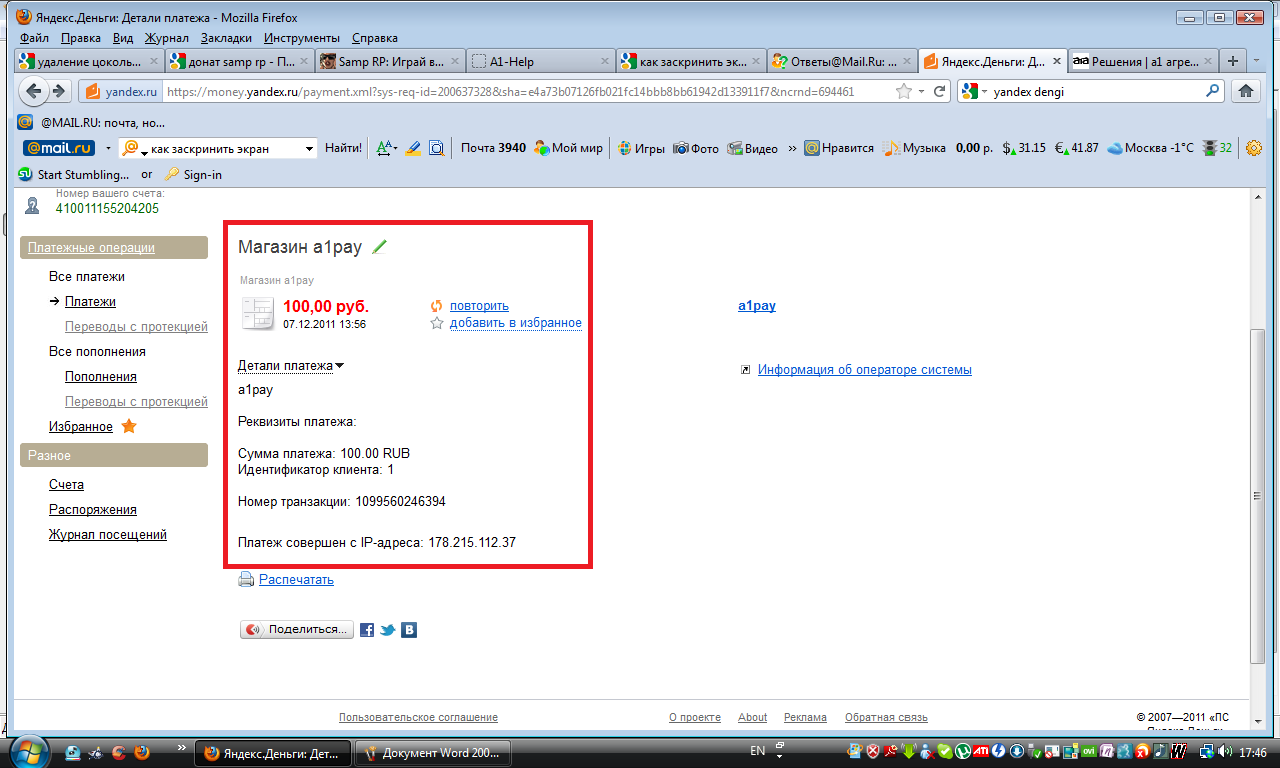Click the orange repeat-payment arrows icon
This screenshot has width=1280, height=768.
[436, 306]
